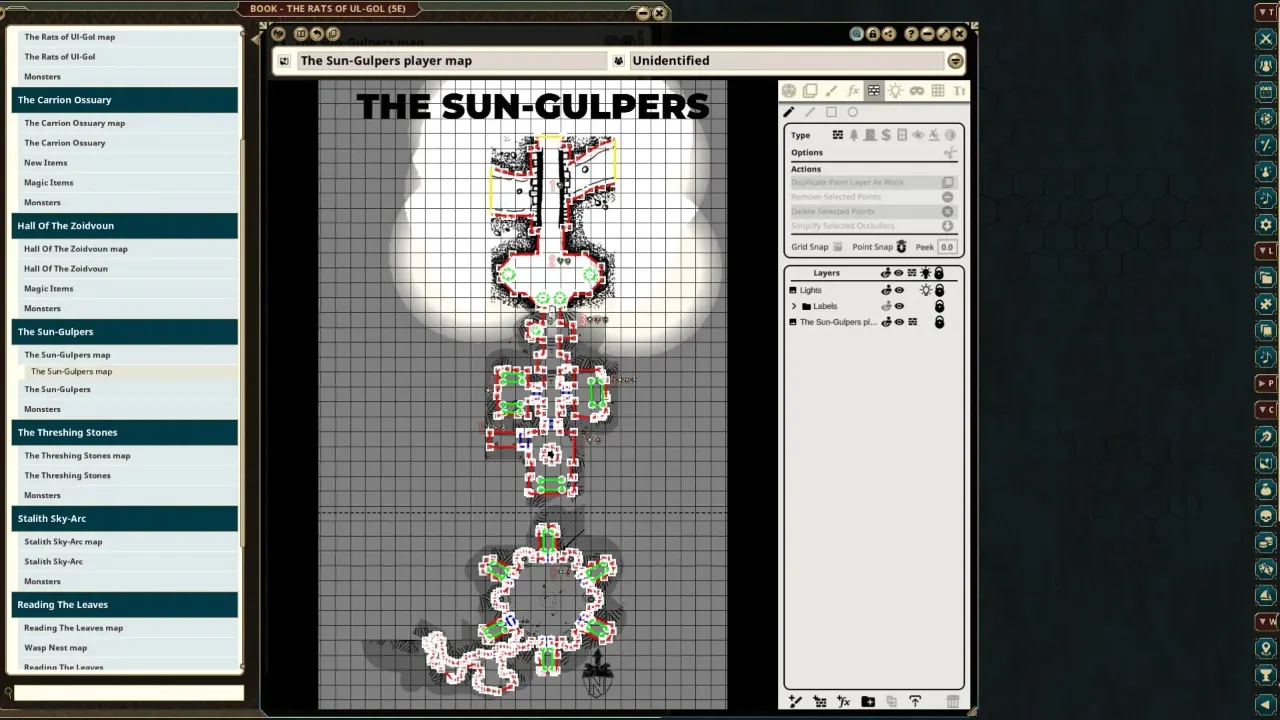Screen dimensions: 1280x720
Task: Toggle the light bulb on the Lights layer
Action: click(925, 290)
